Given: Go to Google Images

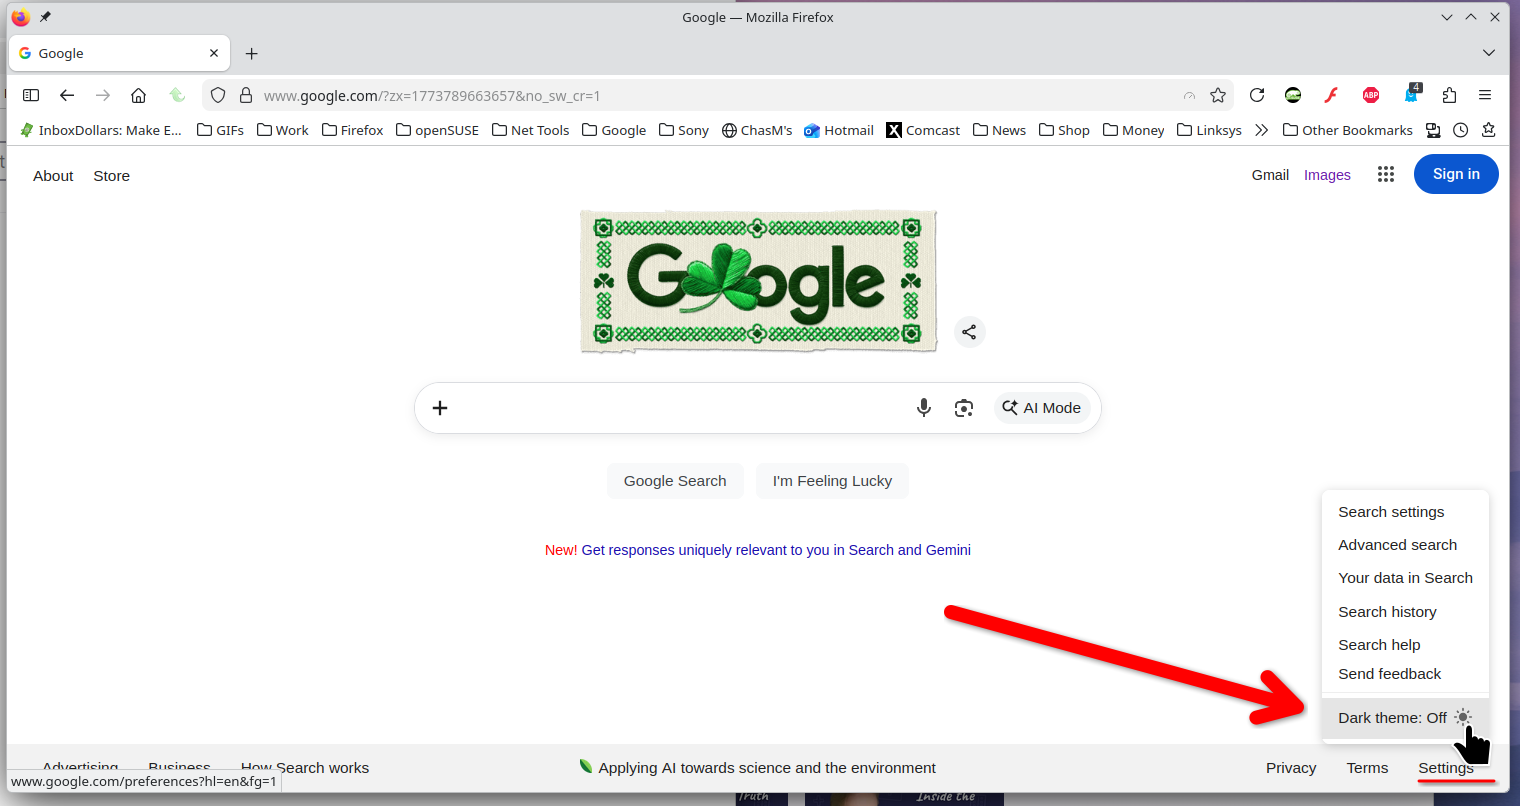Looking at the screenshot, I should click(1327, 175).
